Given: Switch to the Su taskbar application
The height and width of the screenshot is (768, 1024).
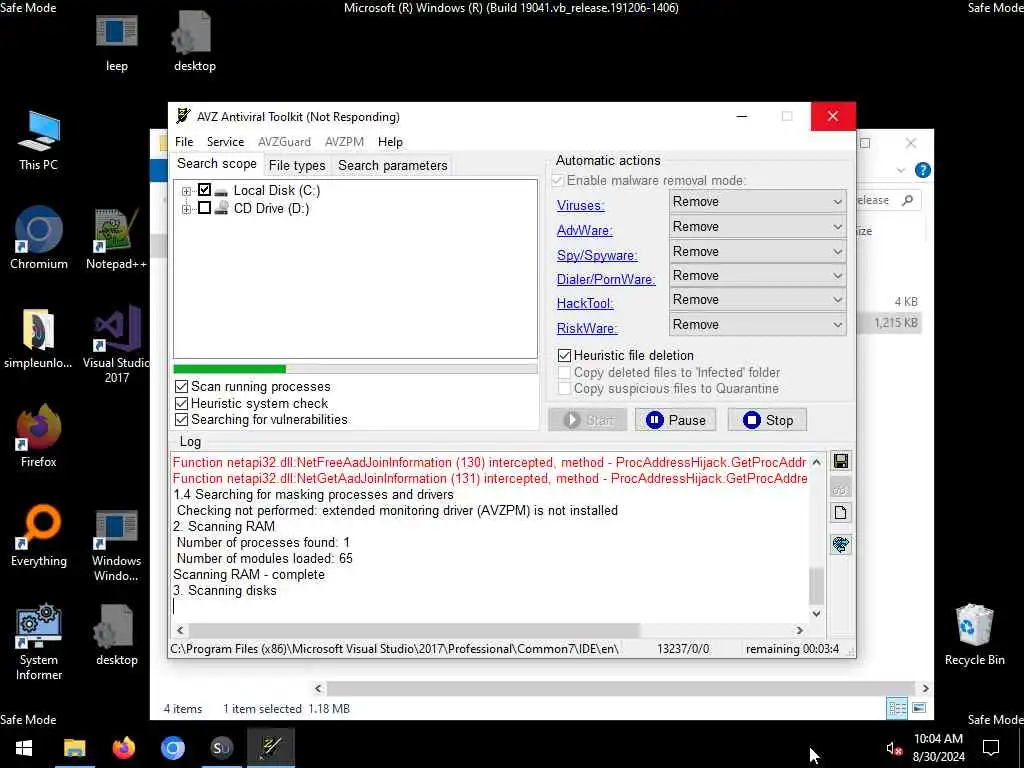Looking at the screenshot, I should pyautogui.click(x=221, y=748).
